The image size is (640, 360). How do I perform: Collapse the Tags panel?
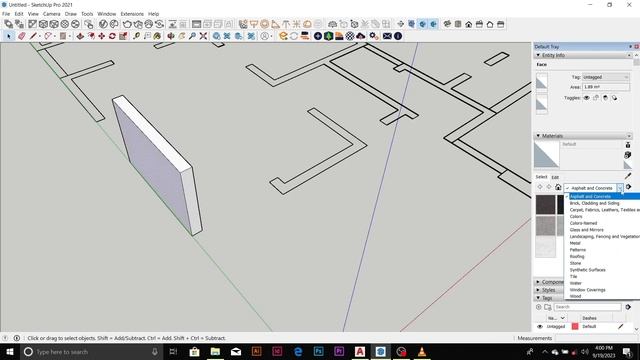tap(538, 298)
